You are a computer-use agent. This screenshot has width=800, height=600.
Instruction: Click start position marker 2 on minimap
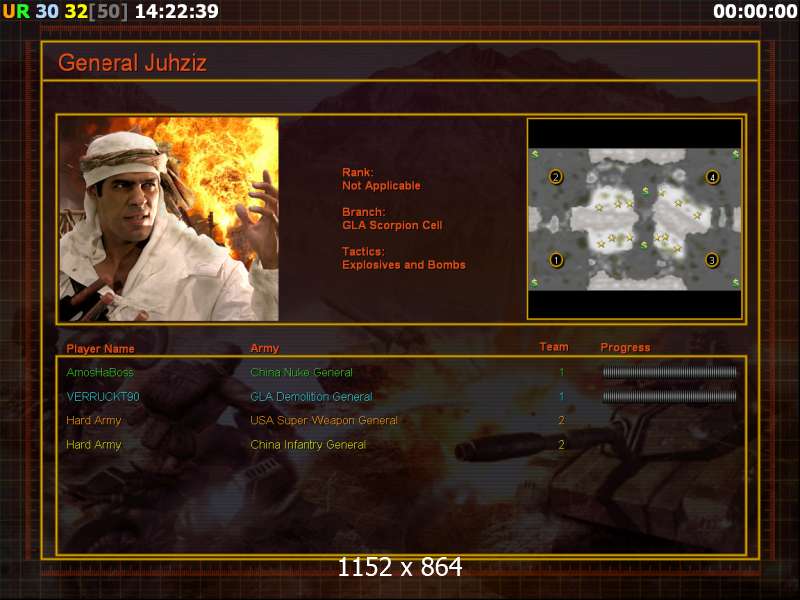pos(556,177)
